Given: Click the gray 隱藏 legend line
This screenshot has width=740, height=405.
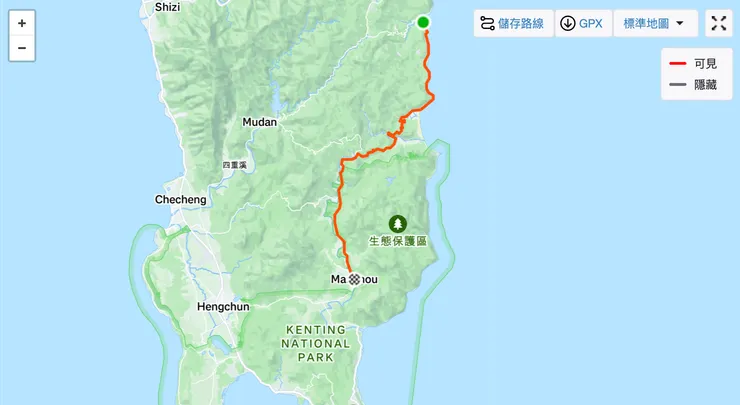Looking at the screenshot, I should click(x=678, y=85).
